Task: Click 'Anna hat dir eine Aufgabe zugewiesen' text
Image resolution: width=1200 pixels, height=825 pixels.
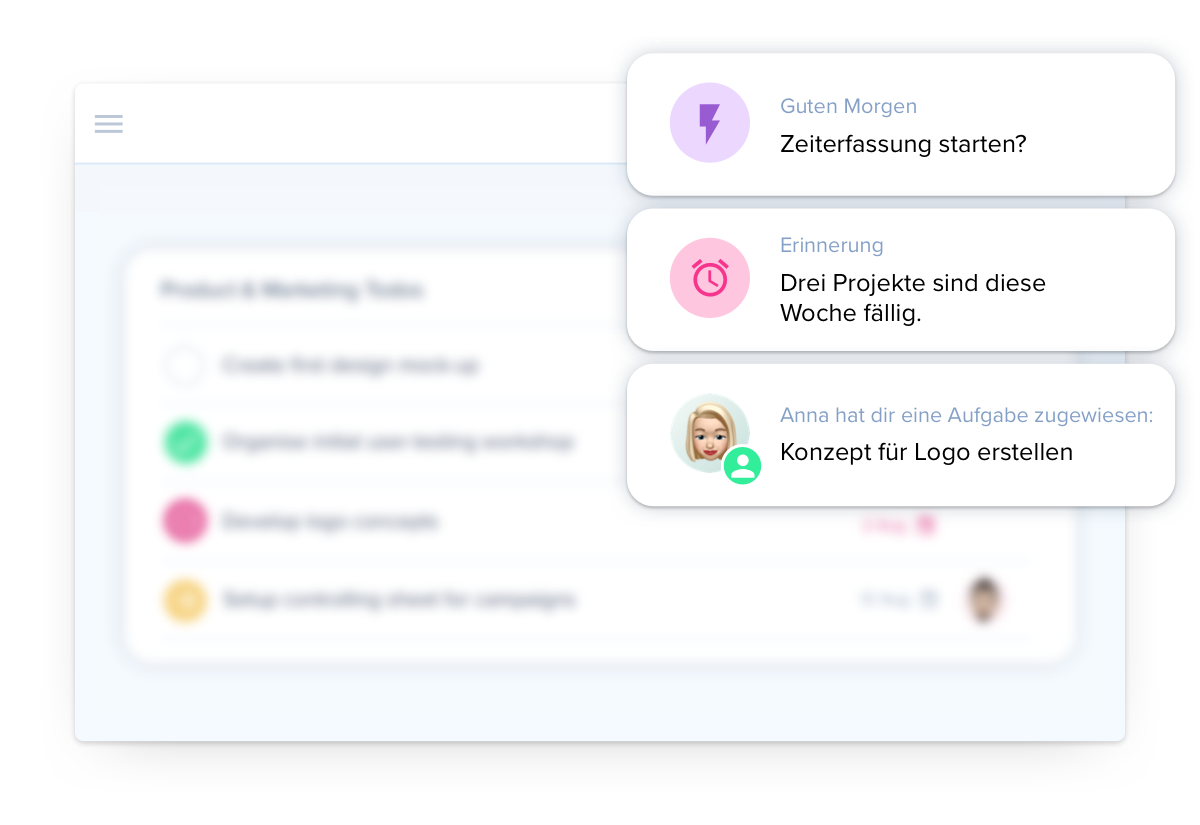Action: point(966,415)
